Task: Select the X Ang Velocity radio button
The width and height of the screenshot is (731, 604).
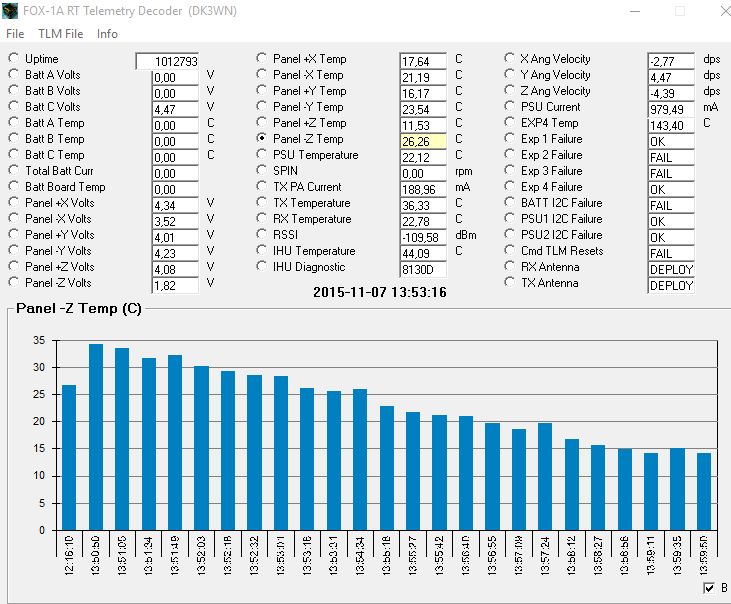Action: click(510, 58)
